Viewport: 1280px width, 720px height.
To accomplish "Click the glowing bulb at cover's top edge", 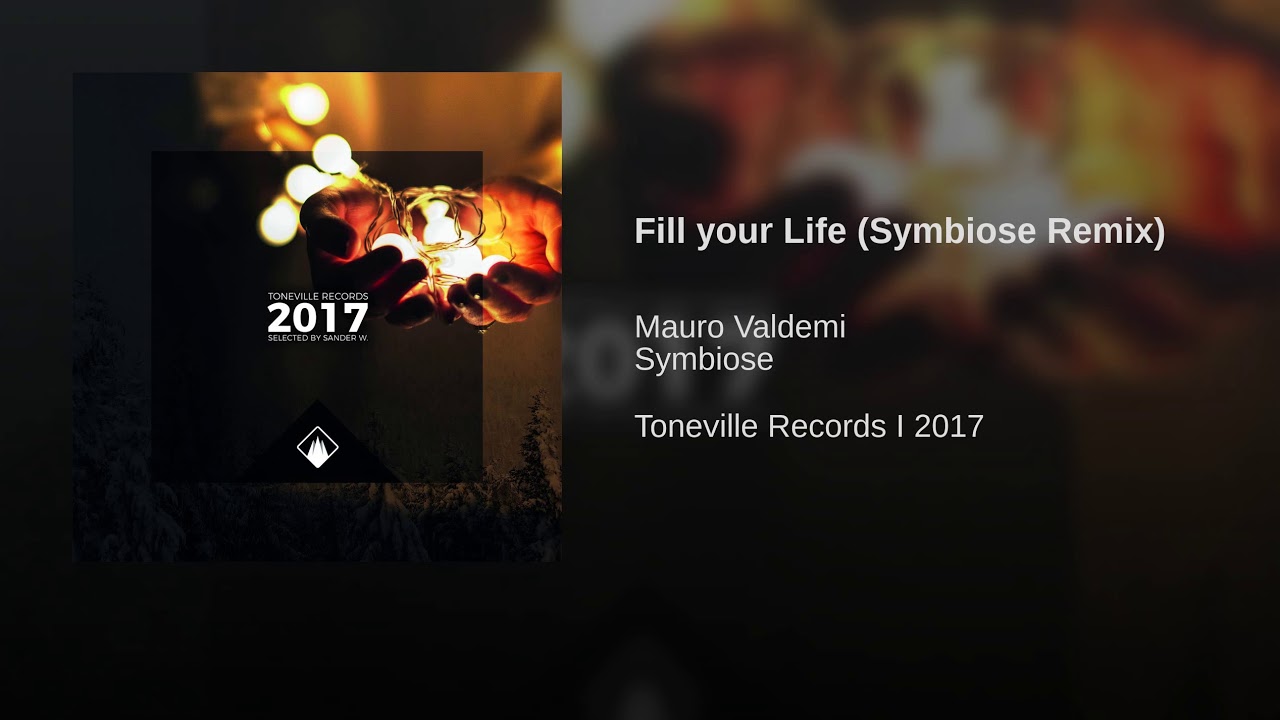I will coord(305,103).
